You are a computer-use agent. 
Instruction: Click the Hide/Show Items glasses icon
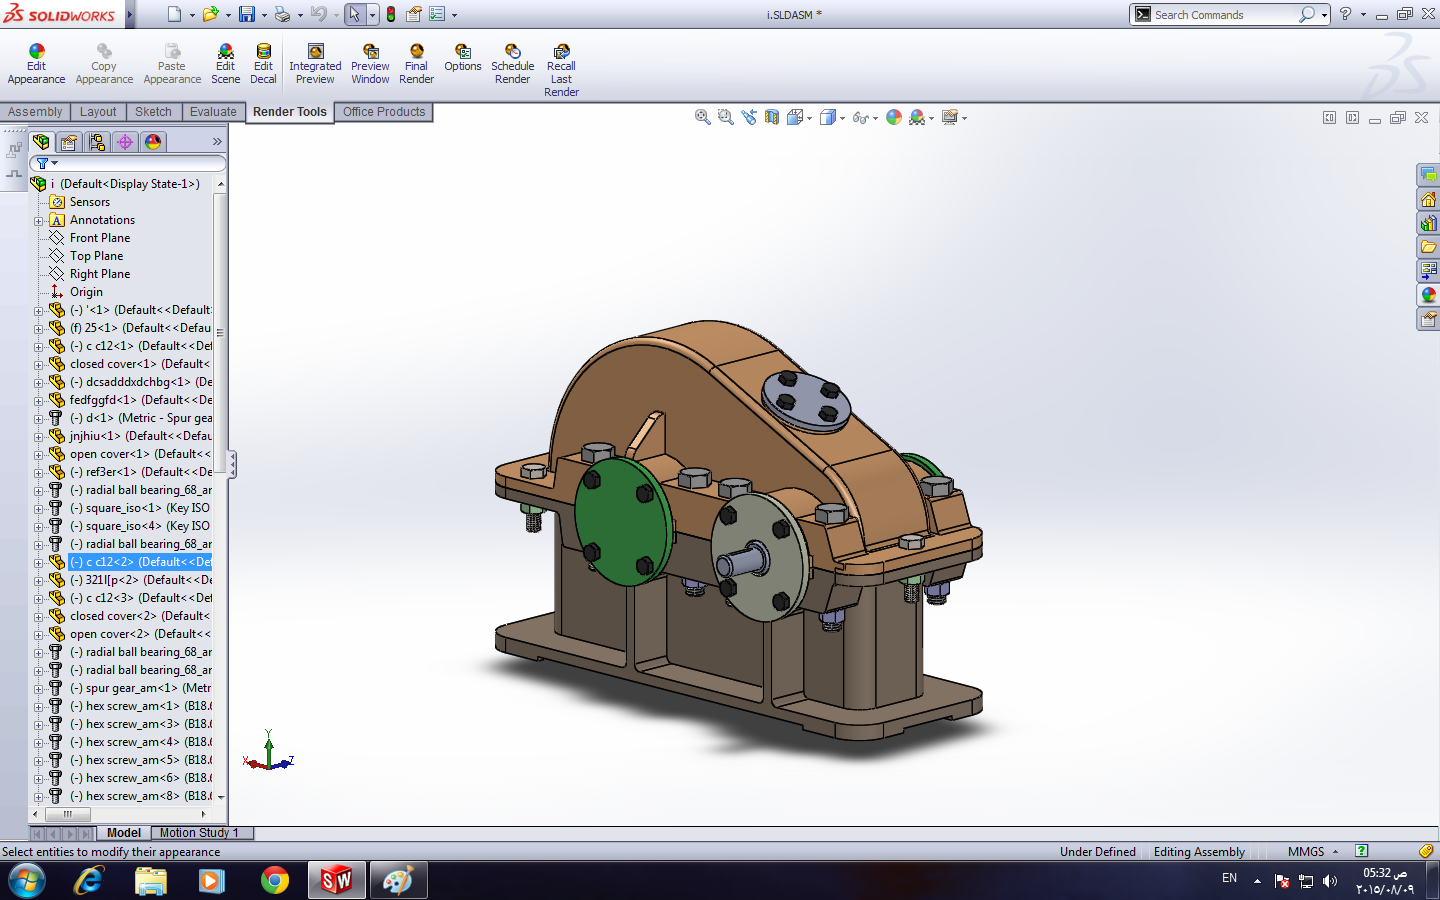click(x=860, y=117)
